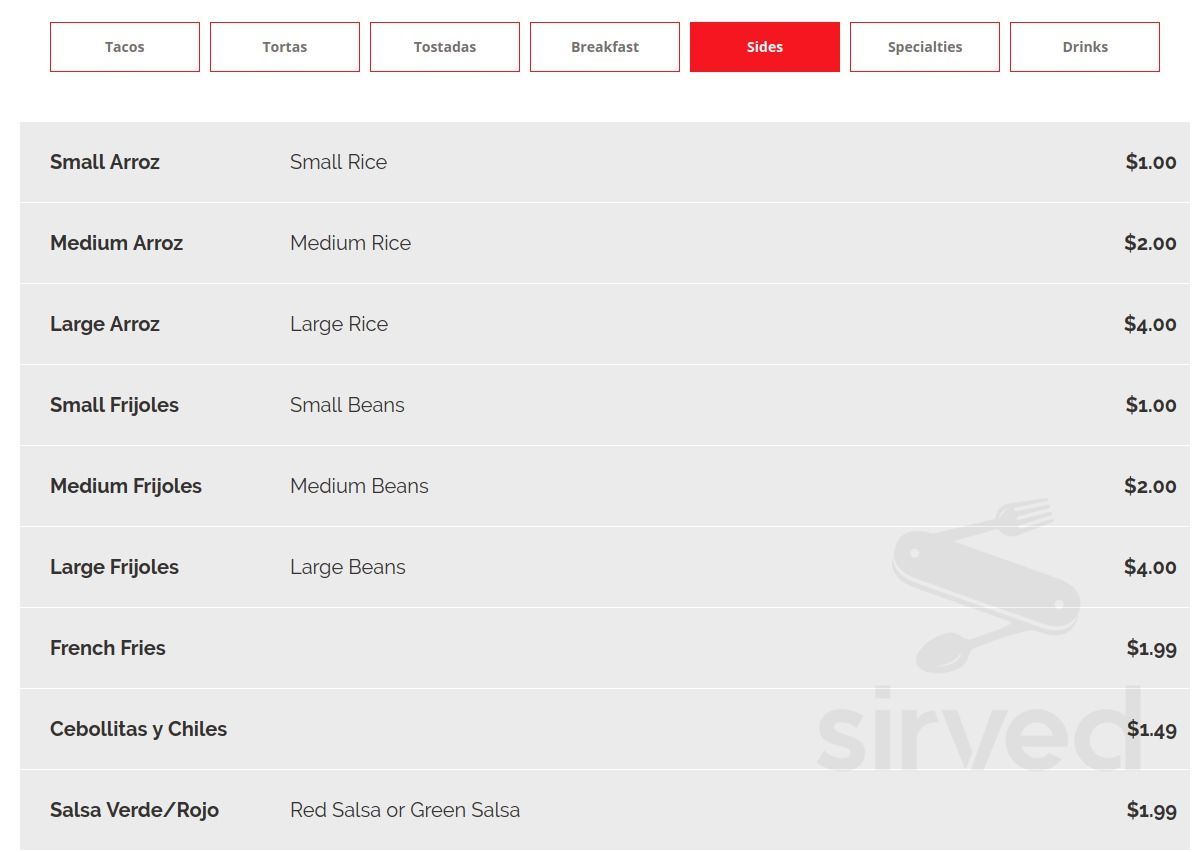Image resolution: width=1199 pixels, height=852 pixels.
Task: Select the Tostadas category tab
Action: (445, 47)
